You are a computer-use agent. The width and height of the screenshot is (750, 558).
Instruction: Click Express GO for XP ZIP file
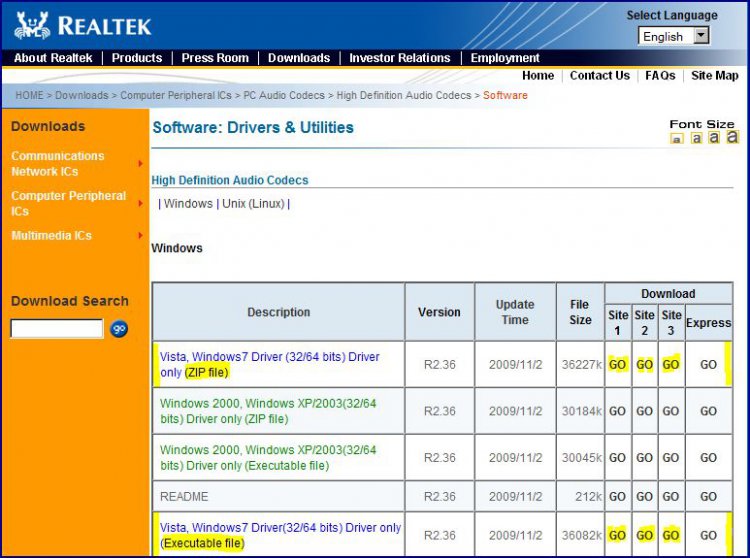[708, 411]
